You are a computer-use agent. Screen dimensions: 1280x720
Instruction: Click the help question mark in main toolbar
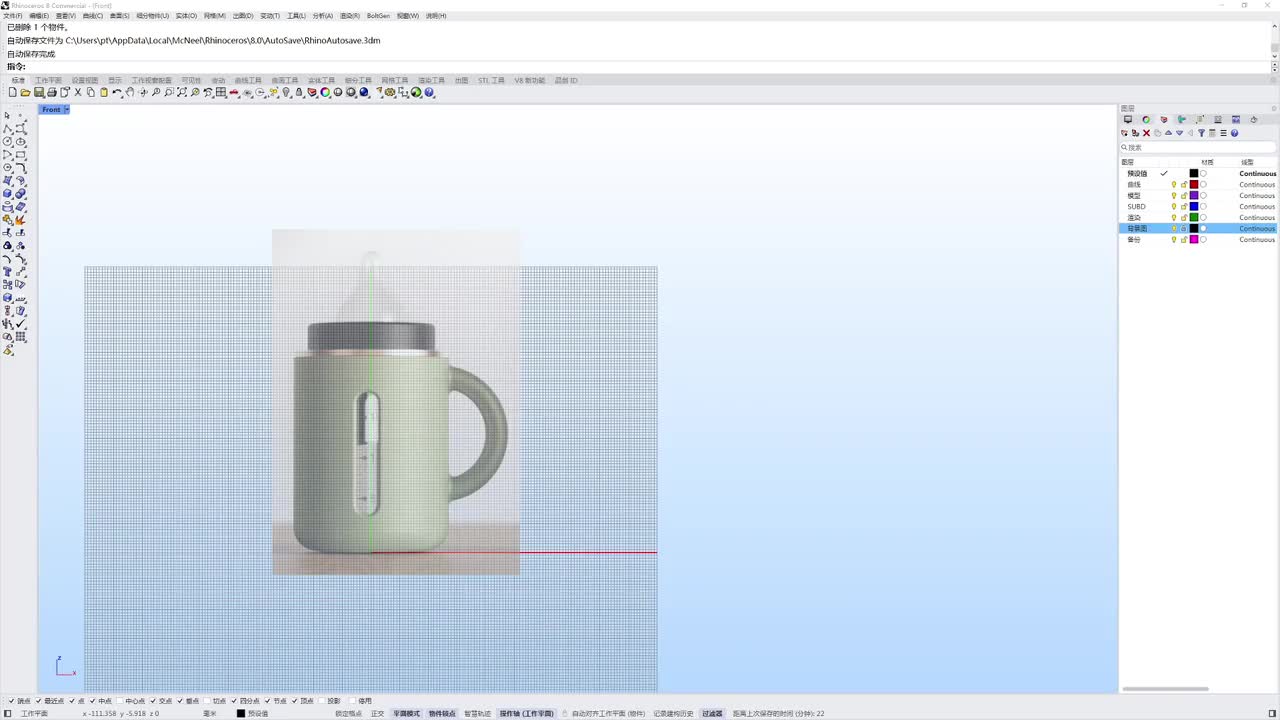tap(429, 92)
